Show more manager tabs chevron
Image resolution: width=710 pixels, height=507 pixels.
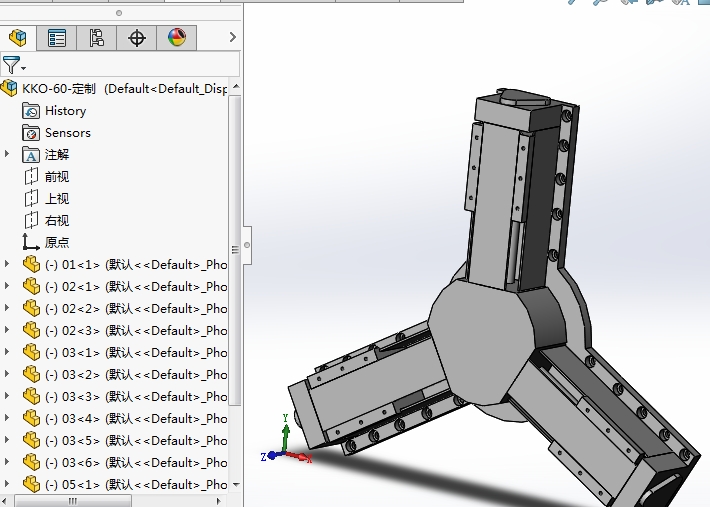coord(233,37)
